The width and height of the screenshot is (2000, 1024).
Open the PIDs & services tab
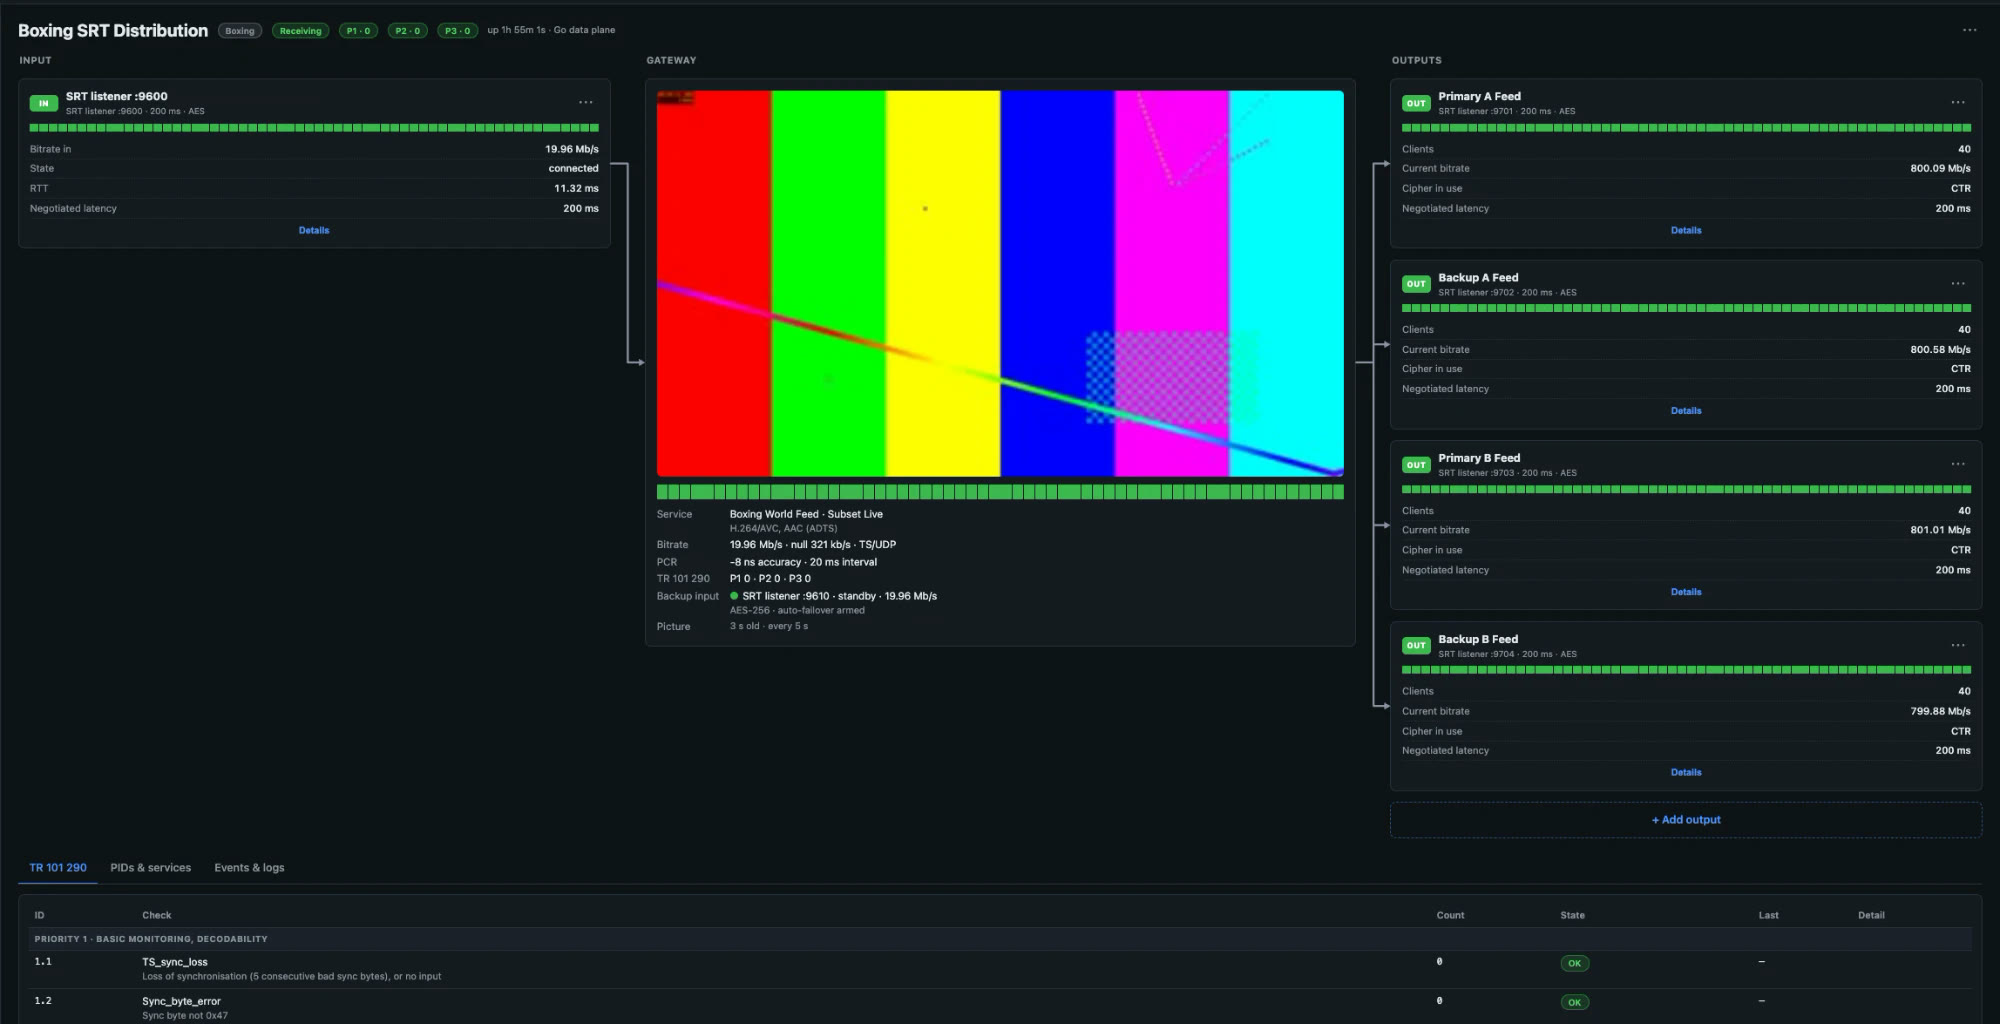[x=150, y=868]
